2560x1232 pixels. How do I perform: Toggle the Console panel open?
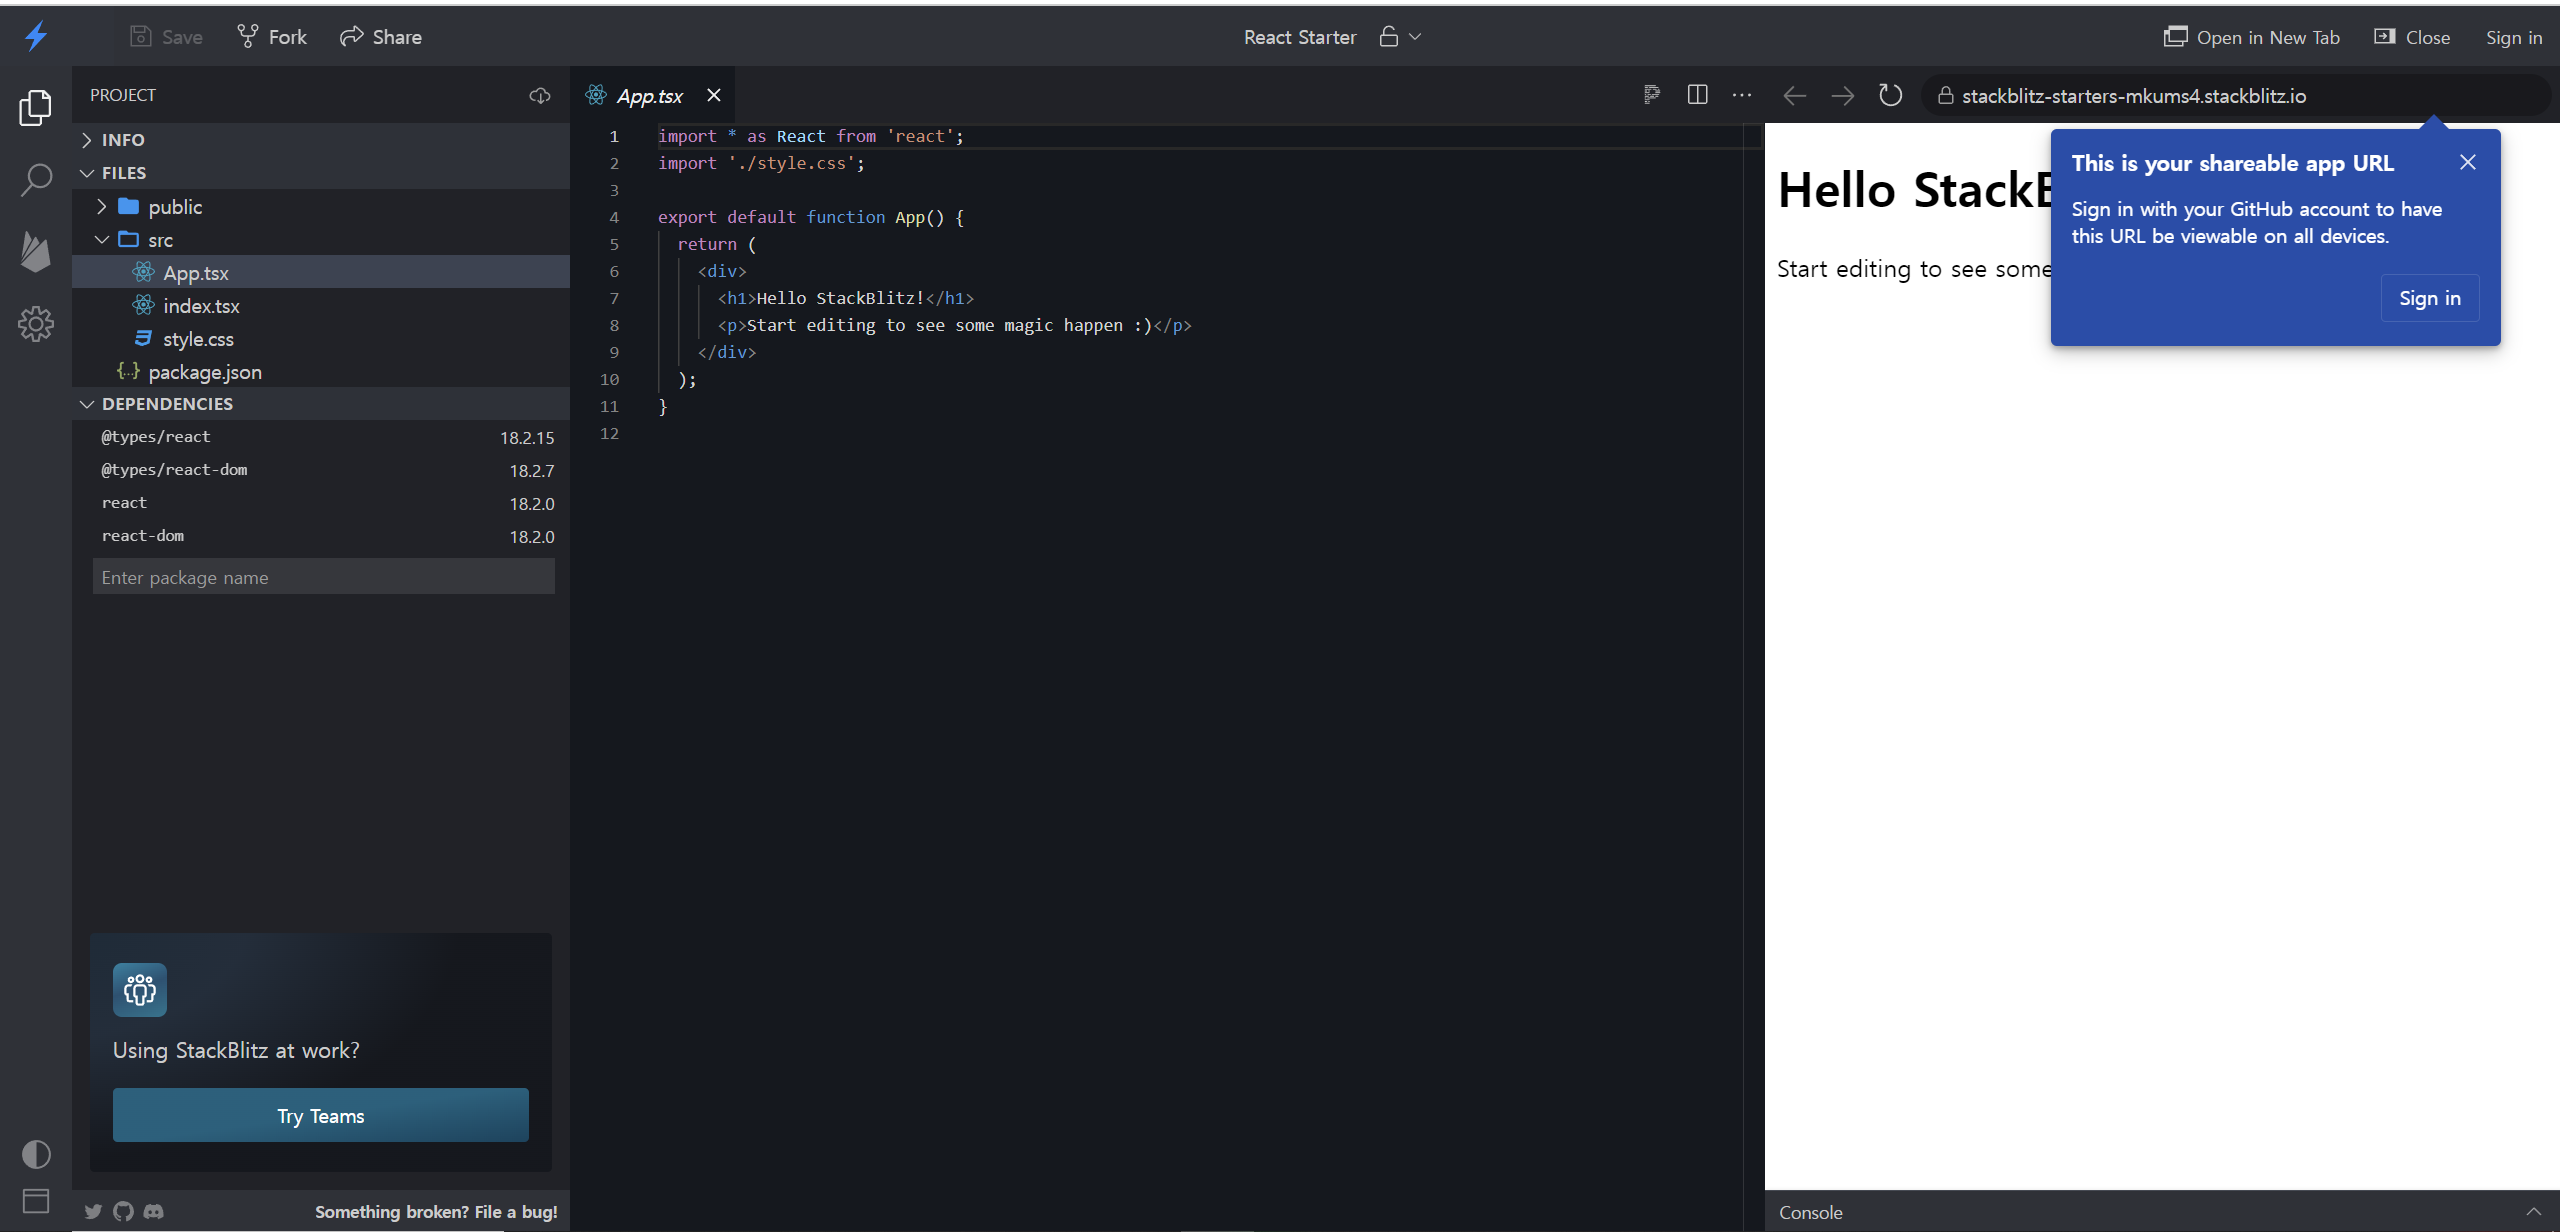point(2533,1212)
